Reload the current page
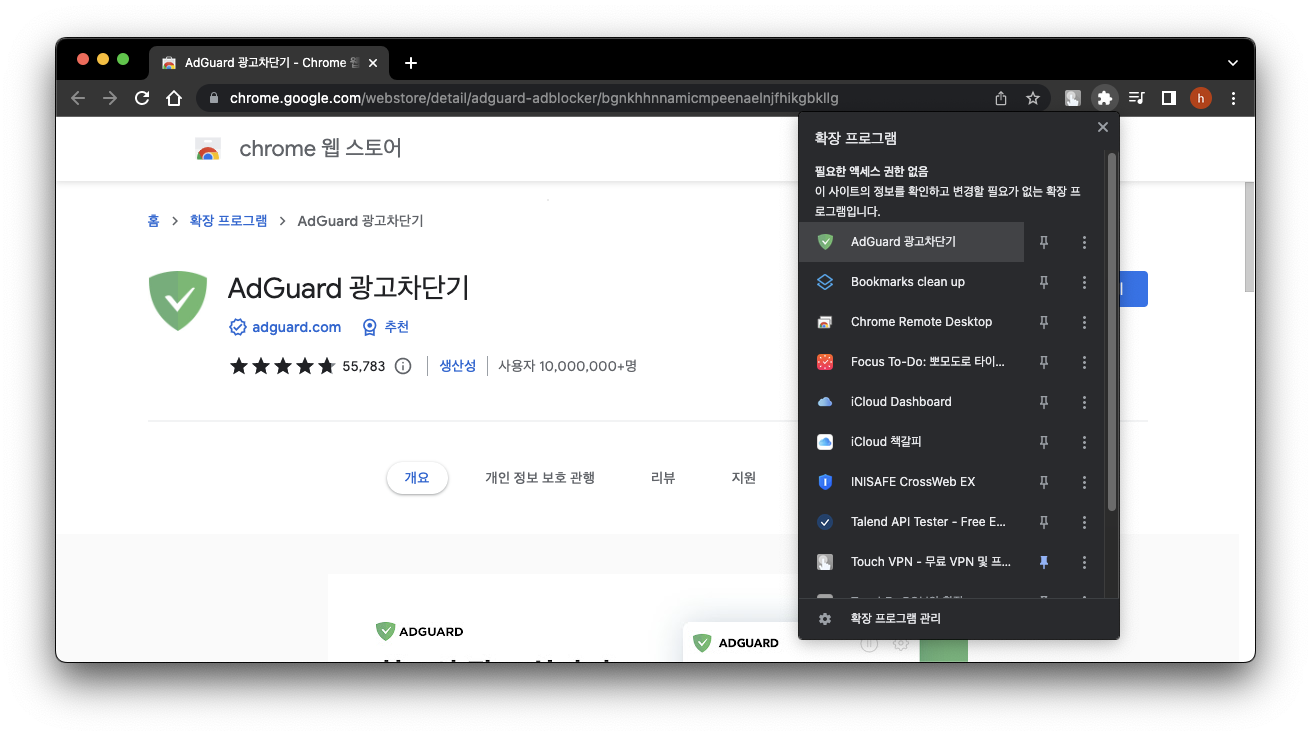The height and width of the screenshot is (736, 1311). tap(142, 98)
